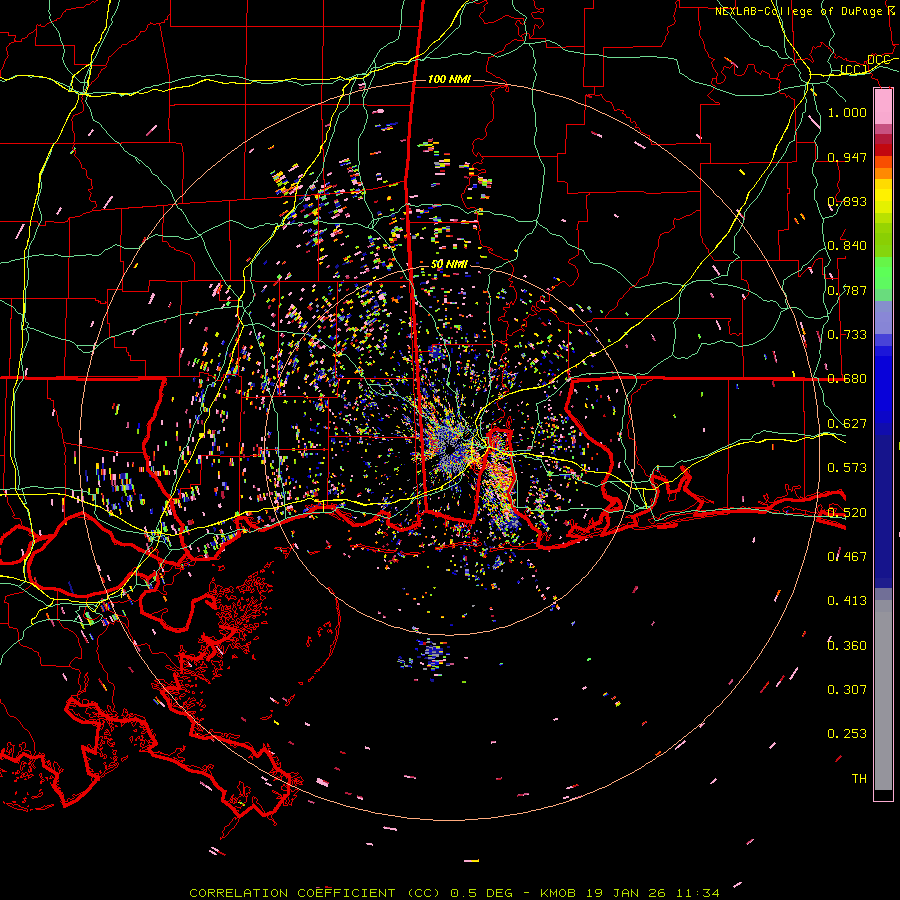Viewport: 900px width, 900px height.
Task: Click the Correlation Coefficient caption at bottom
Action: tap(454, 893)
